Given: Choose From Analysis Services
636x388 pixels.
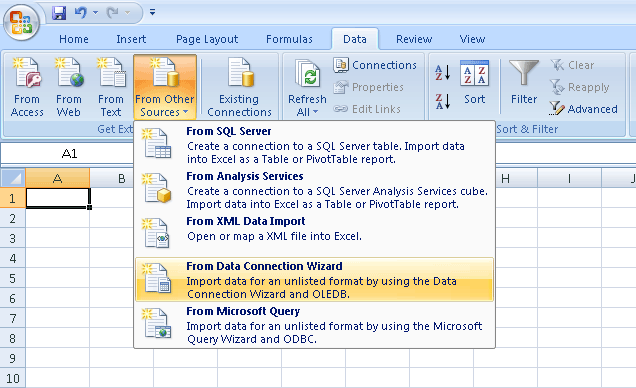Looking at the screenshot, I should pyautogui.click(x=314, y=190).
